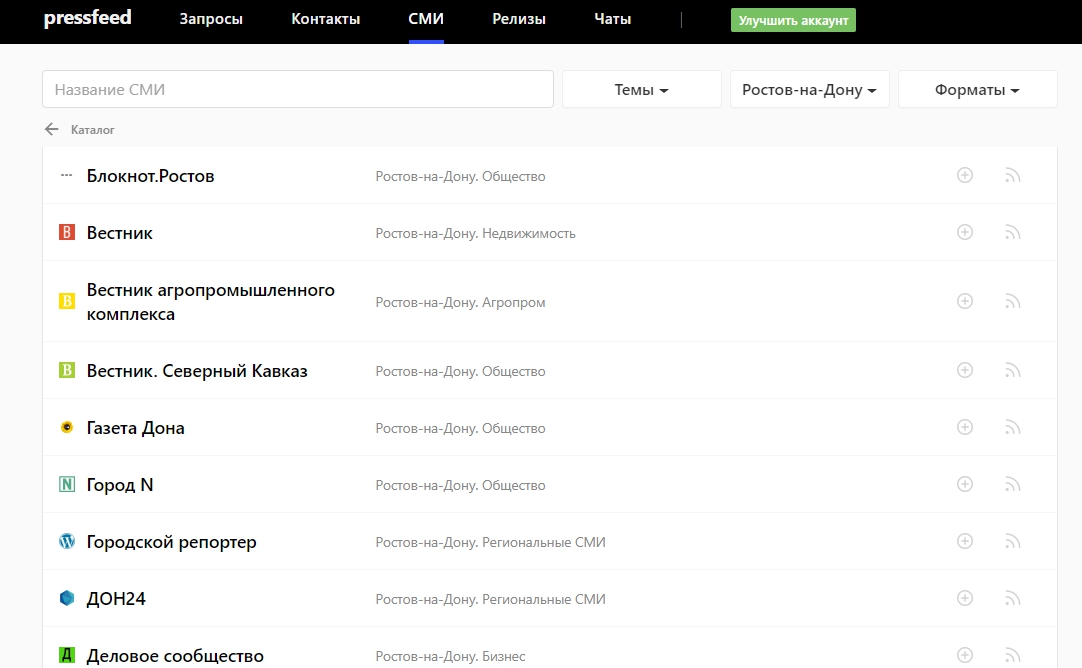
Task: Toggle plus for Деловое сообщество
Action: [x=965, y=655]
